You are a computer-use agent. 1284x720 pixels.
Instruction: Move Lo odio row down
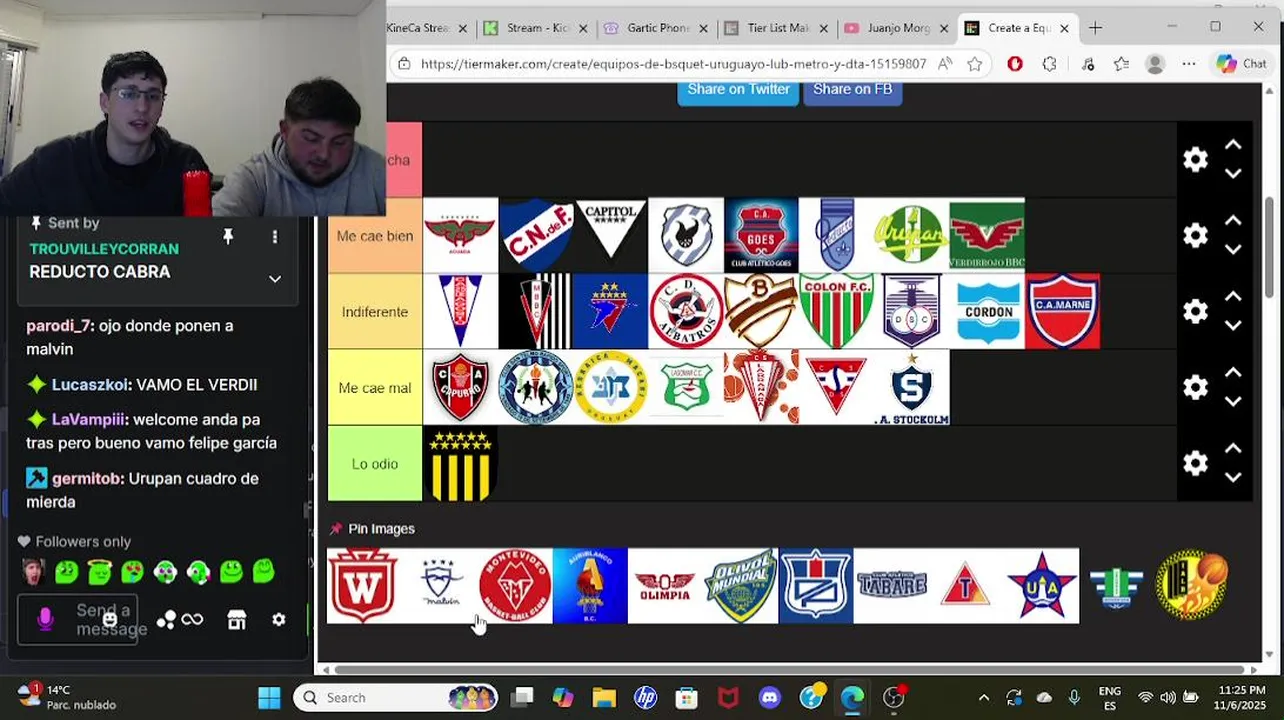coord(1233,478)
